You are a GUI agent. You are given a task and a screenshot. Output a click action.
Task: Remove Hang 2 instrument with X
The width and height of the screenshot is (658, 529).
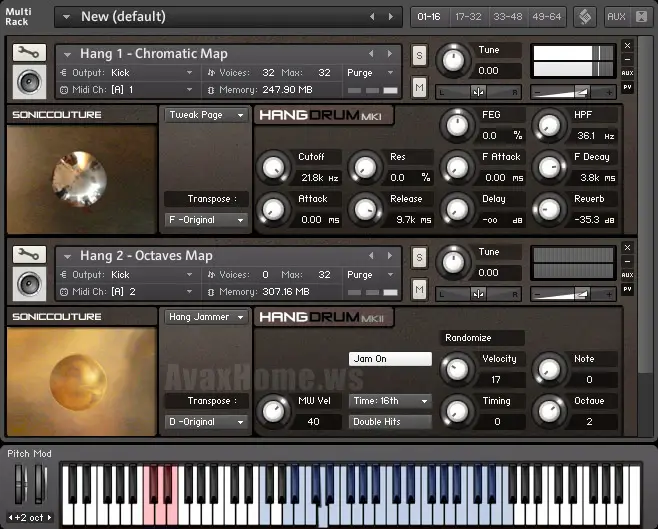point(627,248)
